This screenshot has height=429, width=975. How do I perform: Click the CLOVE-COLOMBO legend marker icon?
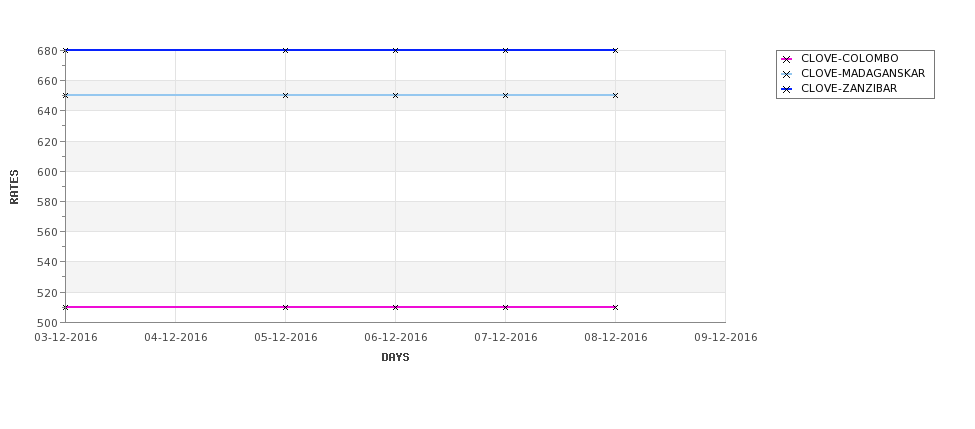787,59
